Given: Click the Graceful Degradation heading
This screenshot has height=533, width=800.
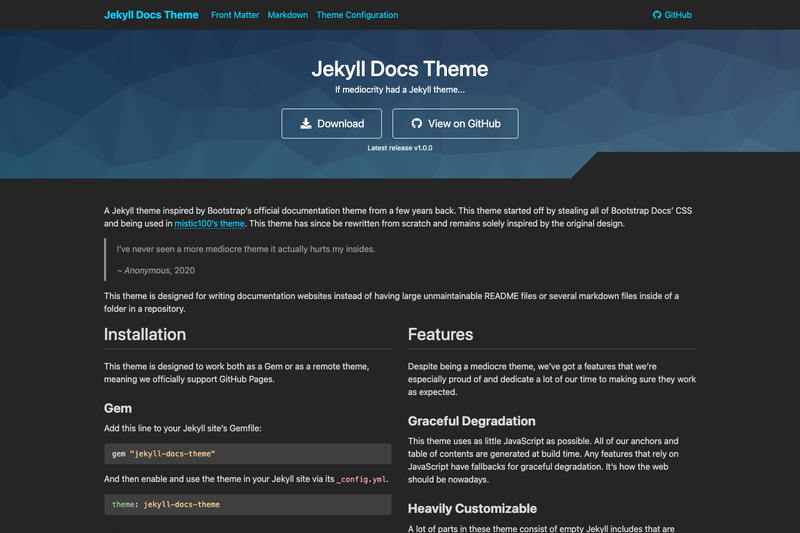Looking at the screenshot, I should (x=472, y=421).
